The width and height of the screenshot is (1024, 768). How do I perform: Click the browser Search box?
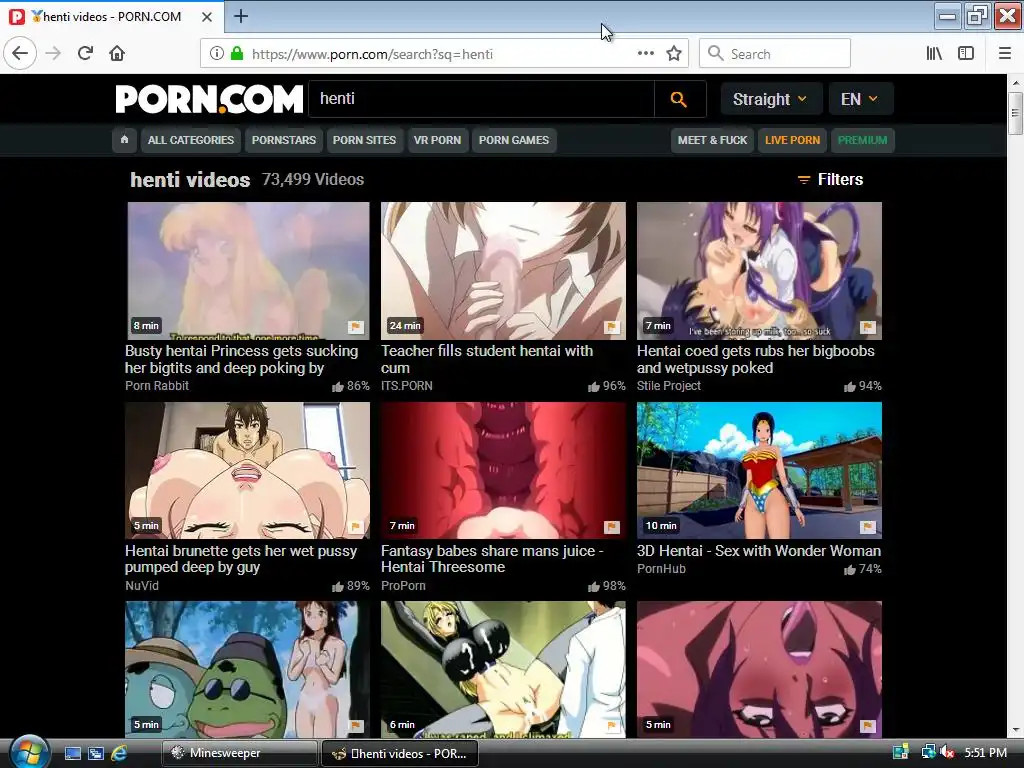pos(775,54)
